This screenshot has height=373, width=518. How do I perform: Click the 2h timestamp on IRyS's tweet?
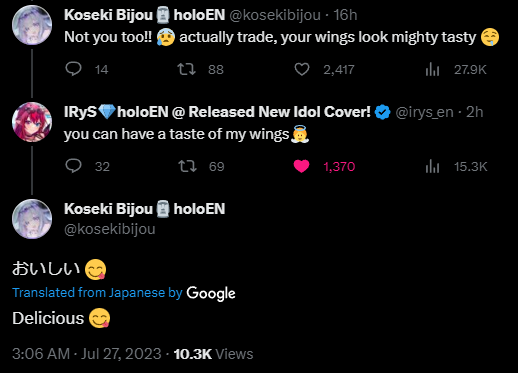click(x=474, y=112)
